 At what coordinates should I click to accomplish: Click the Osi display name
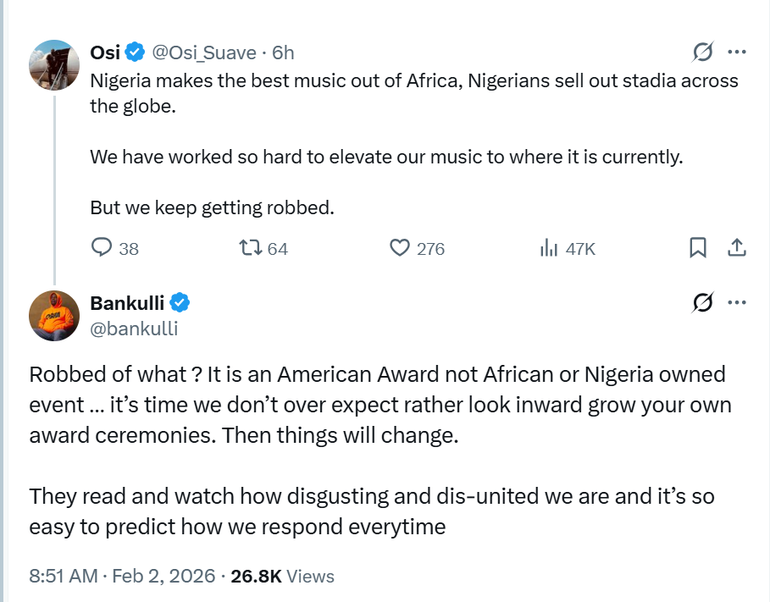pyautogui.click(x=105, y=52)
